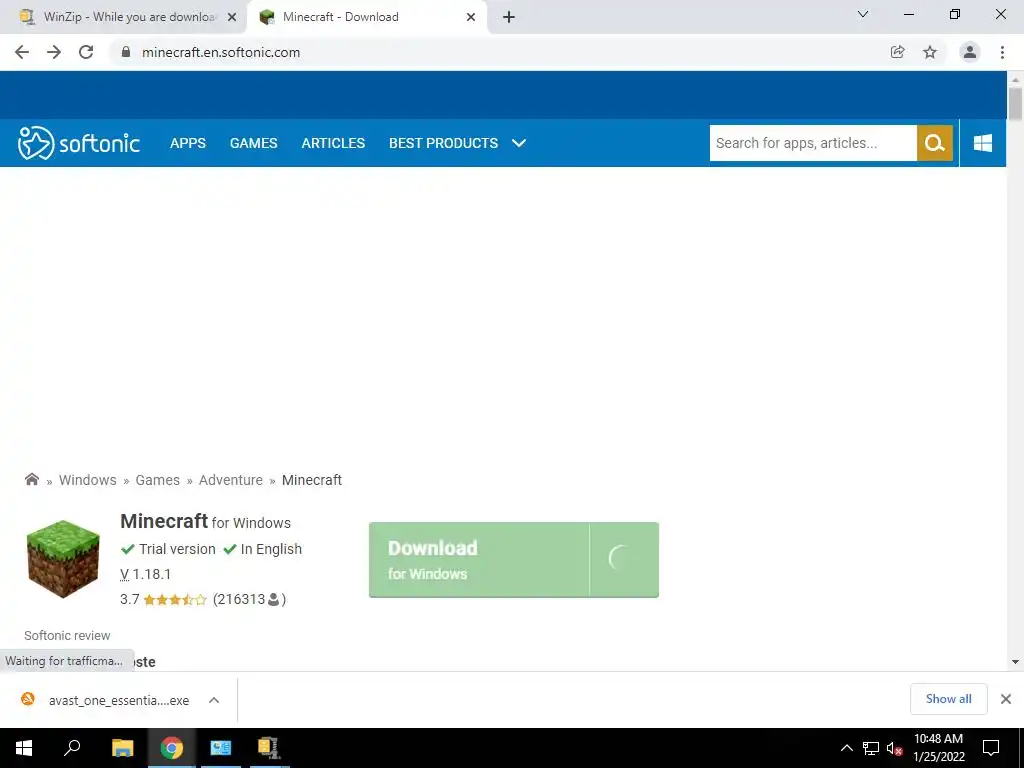Click the star rating 3.7
The width and height of the screenshot is (1024, 768).
(163, 599)
